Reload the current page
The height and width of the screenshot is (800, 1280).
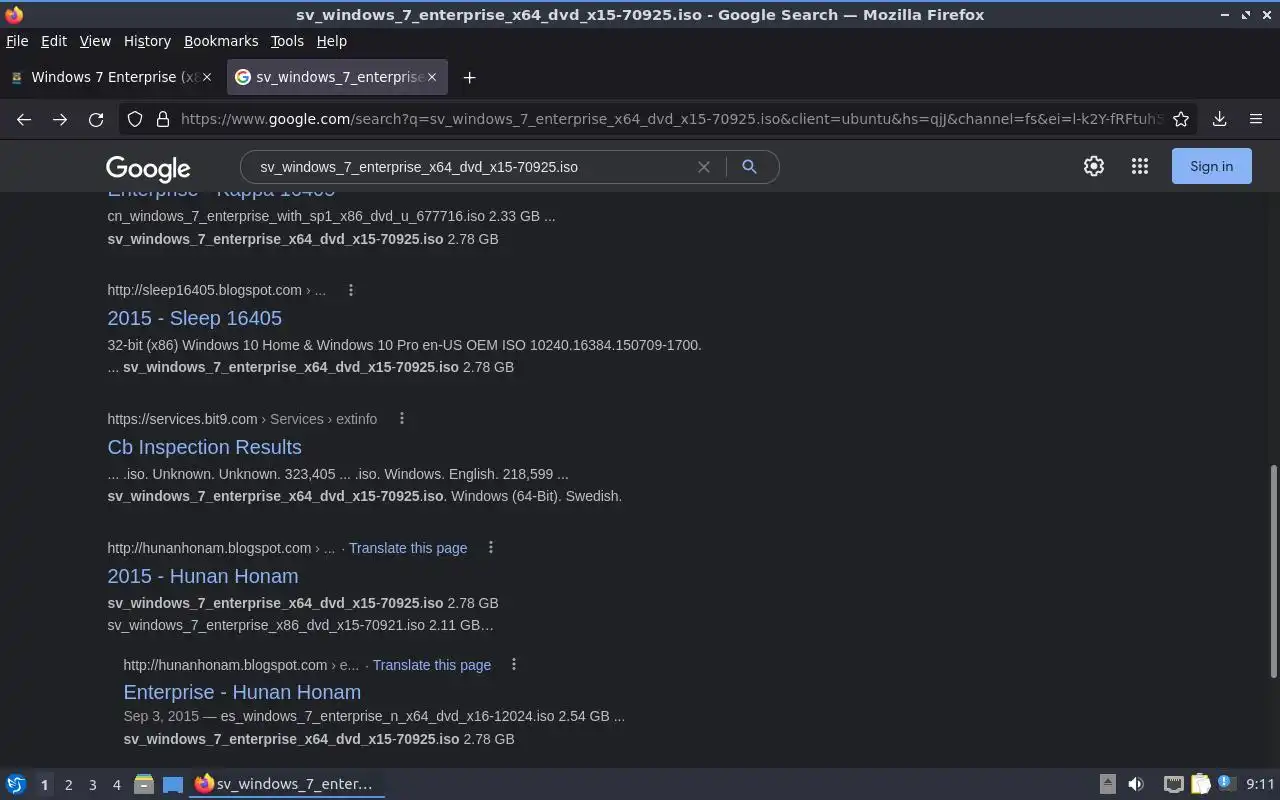coord(96,119)
